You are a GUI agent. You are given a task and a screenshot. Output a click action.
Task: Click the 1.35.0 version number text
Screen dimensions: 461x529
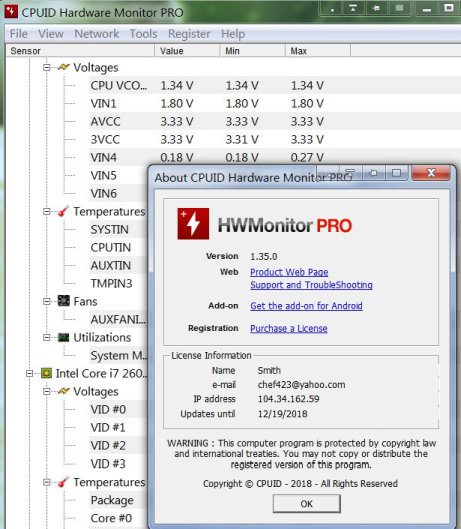pos(264,256)
